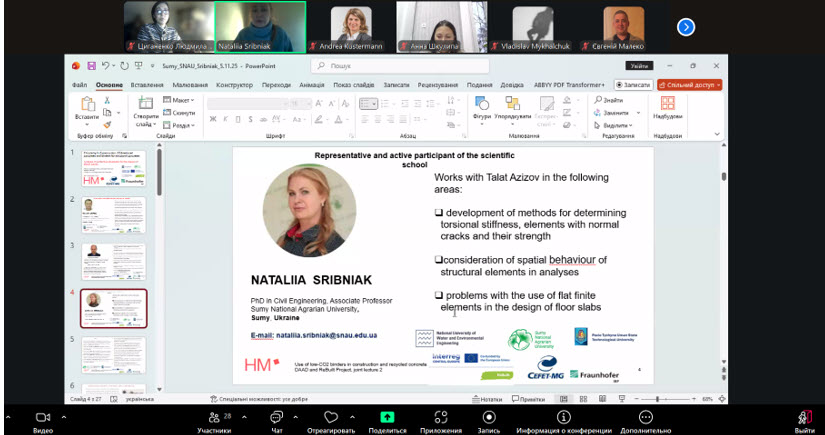Open the Insert ribbon tab

point(147,85)
